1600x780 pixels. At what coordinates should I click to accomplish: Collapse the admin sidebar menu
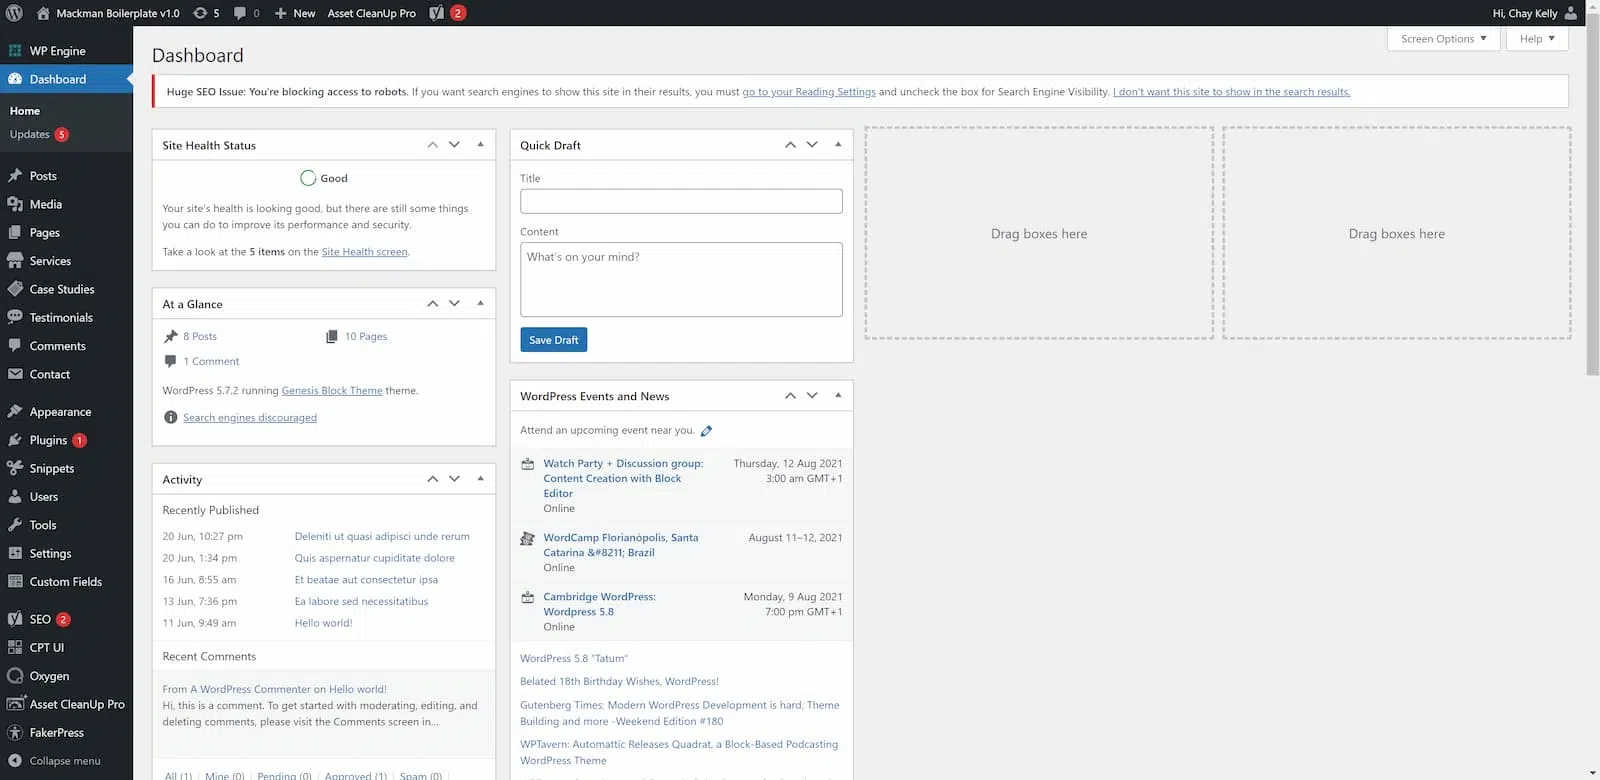pyautogui.click(x=55, y=761)
